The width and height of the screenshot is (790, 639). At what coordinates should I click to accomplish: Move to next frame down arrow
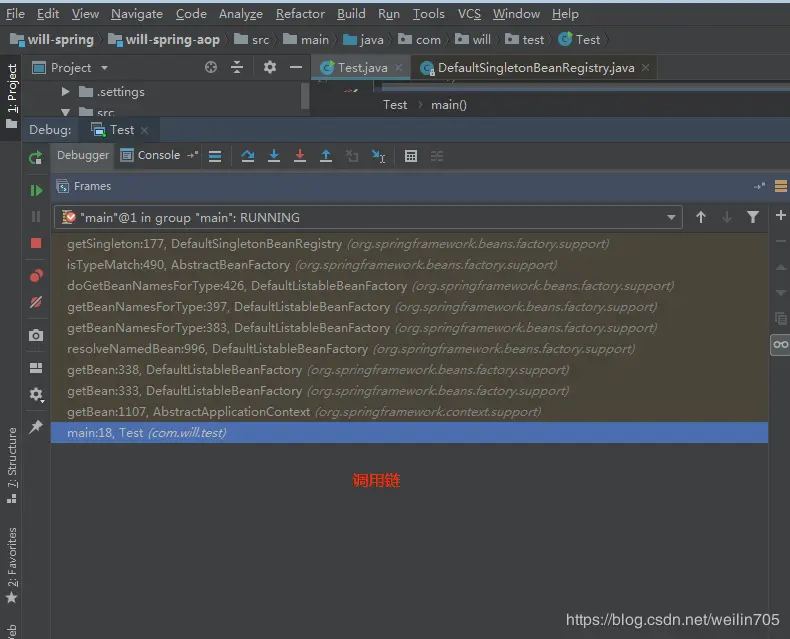click(x=727, y=217)
